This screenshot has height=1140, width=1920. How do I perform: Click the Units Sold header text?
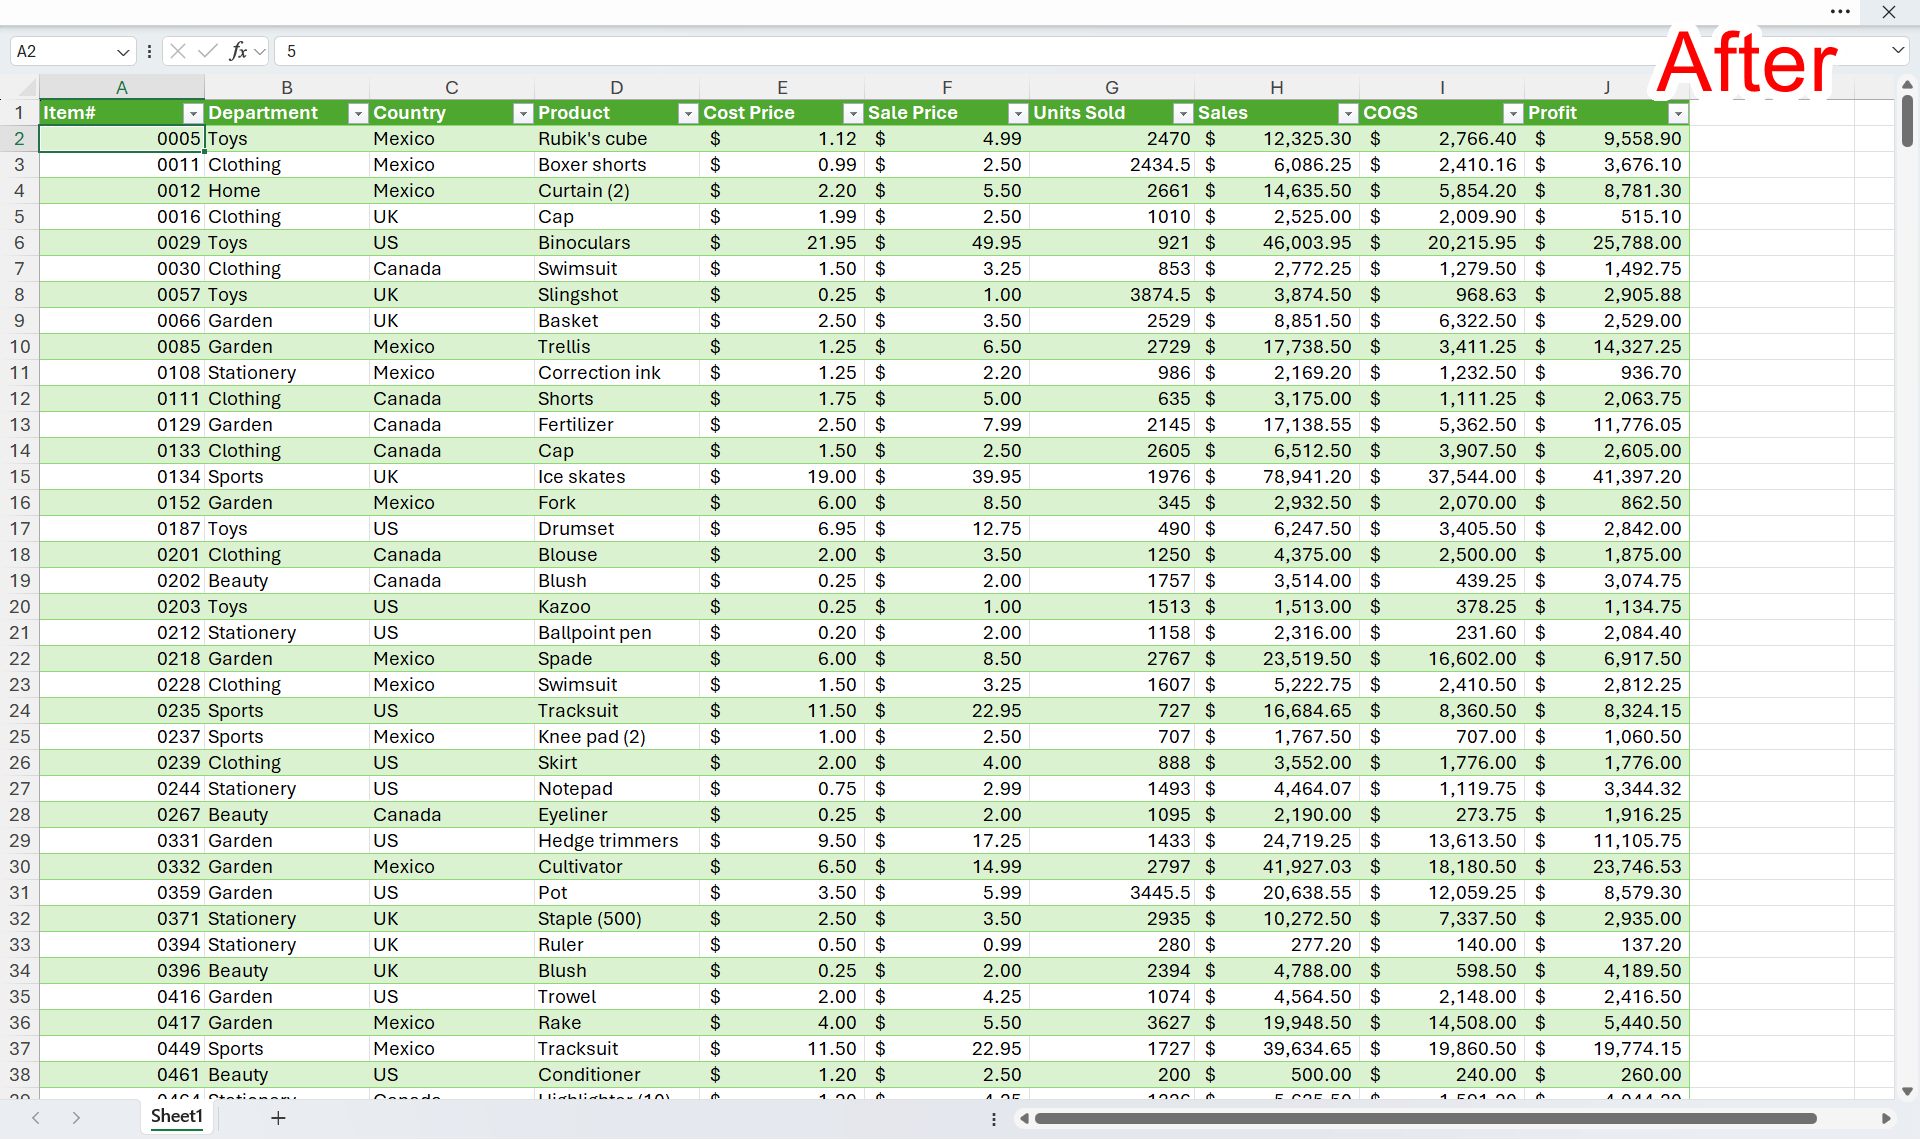click(x=1079, y=113)
